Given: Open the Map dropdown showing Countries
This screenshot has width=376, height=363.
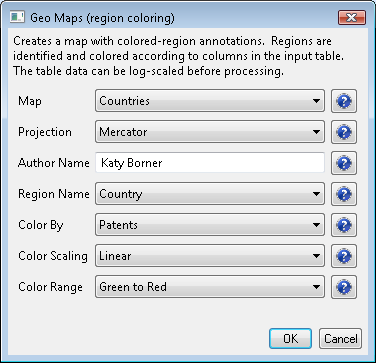Looking at the screenshot, I should (210, 101).
